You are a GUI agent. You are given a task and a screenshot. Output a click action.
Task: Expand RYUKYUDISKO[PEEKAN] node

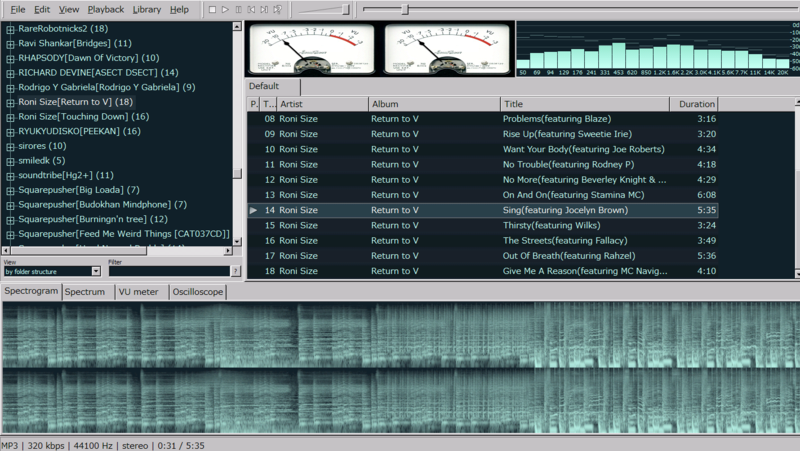click(10, 132)
